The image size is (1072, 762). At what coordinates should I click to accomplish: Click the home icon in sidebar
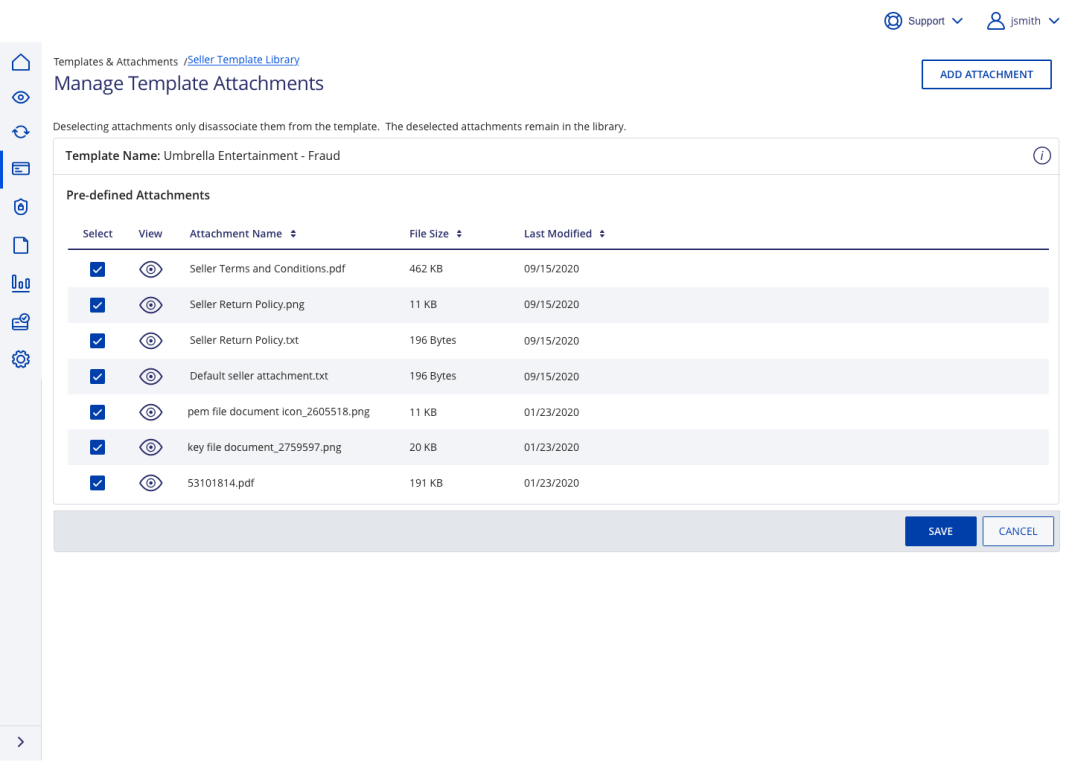[20, 63]
